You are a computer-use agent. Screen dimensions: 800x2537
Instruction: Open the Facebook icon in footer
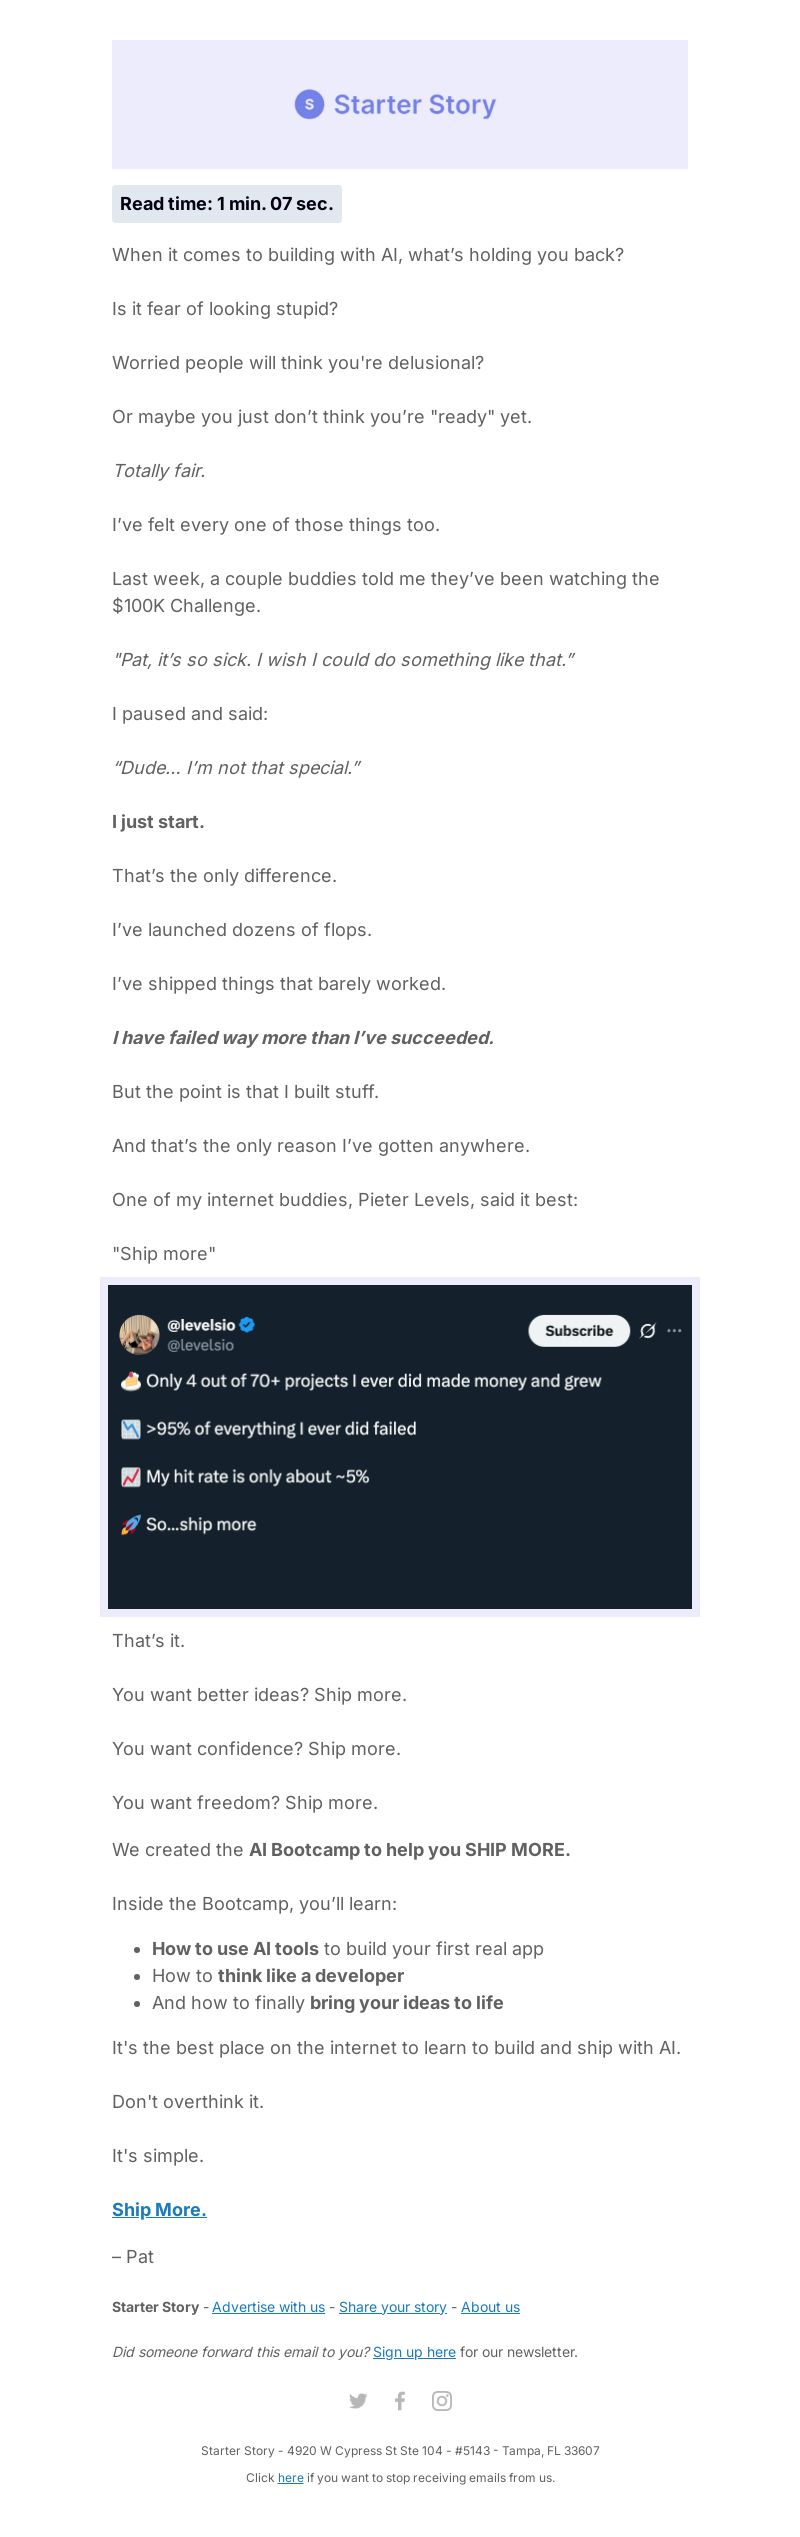tap(400, 2401)
